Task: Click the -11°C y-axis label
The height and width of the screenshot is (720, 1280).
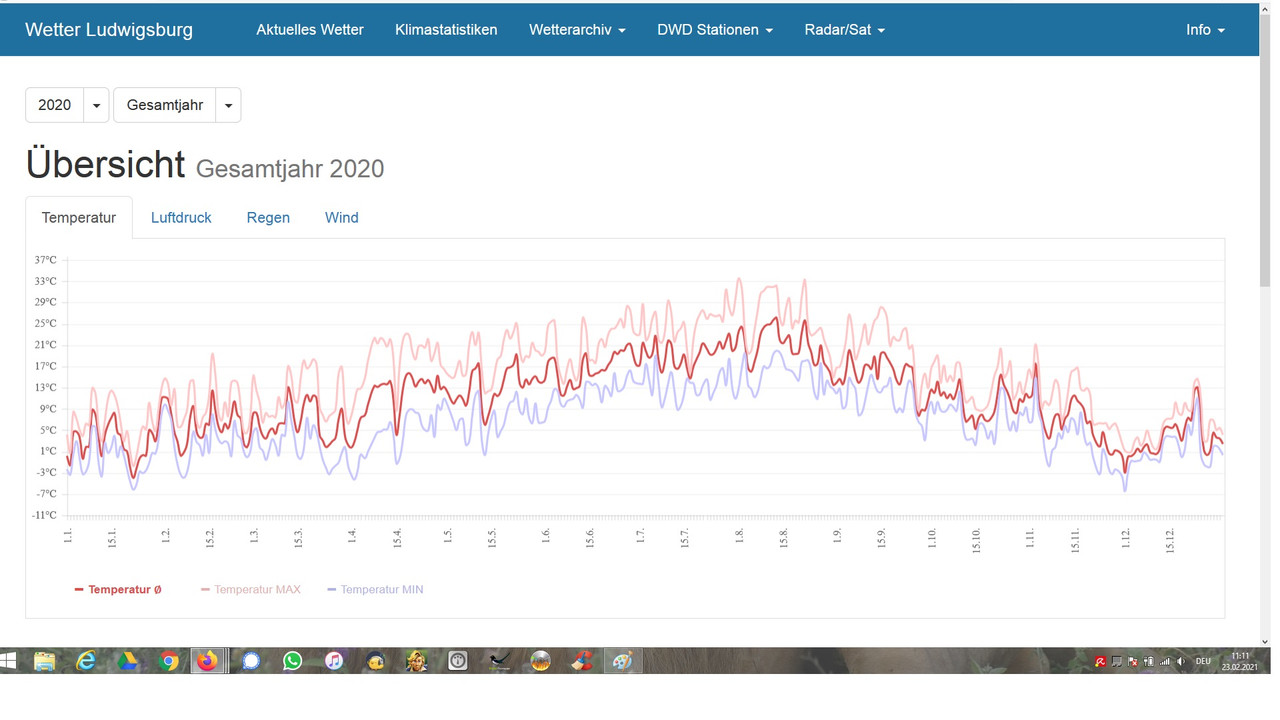Action: pos(45,515)
